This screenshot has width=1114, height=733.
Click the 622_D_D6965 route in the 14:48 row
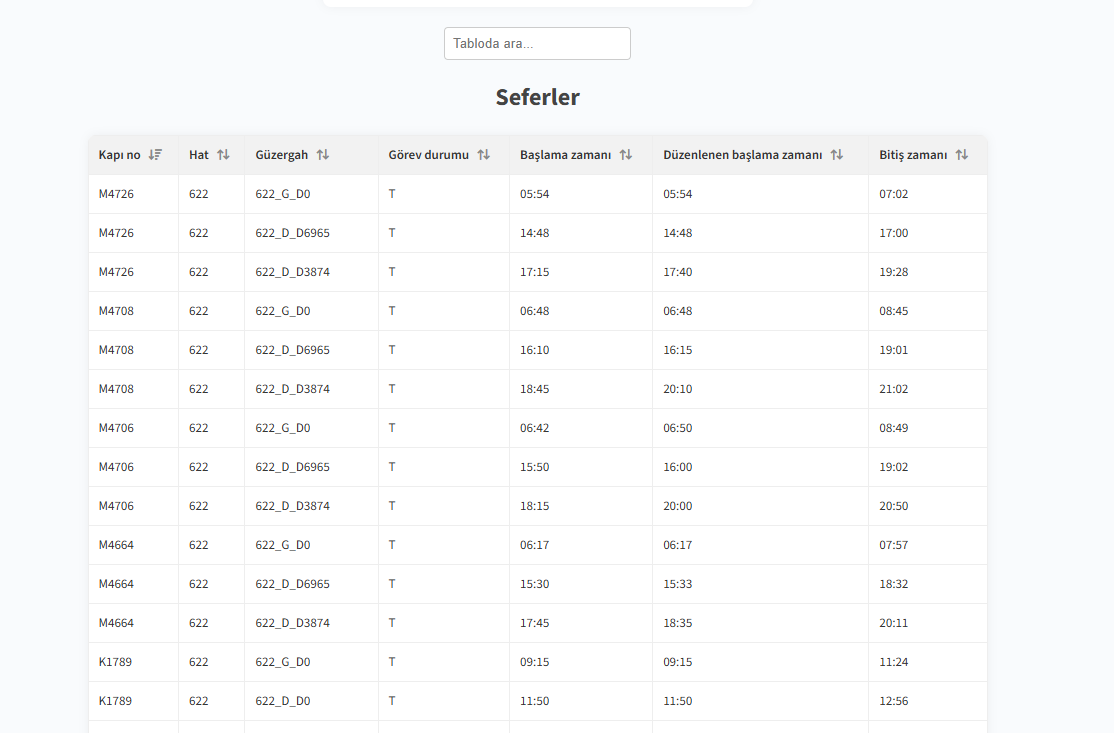click(x=292, y=233)
